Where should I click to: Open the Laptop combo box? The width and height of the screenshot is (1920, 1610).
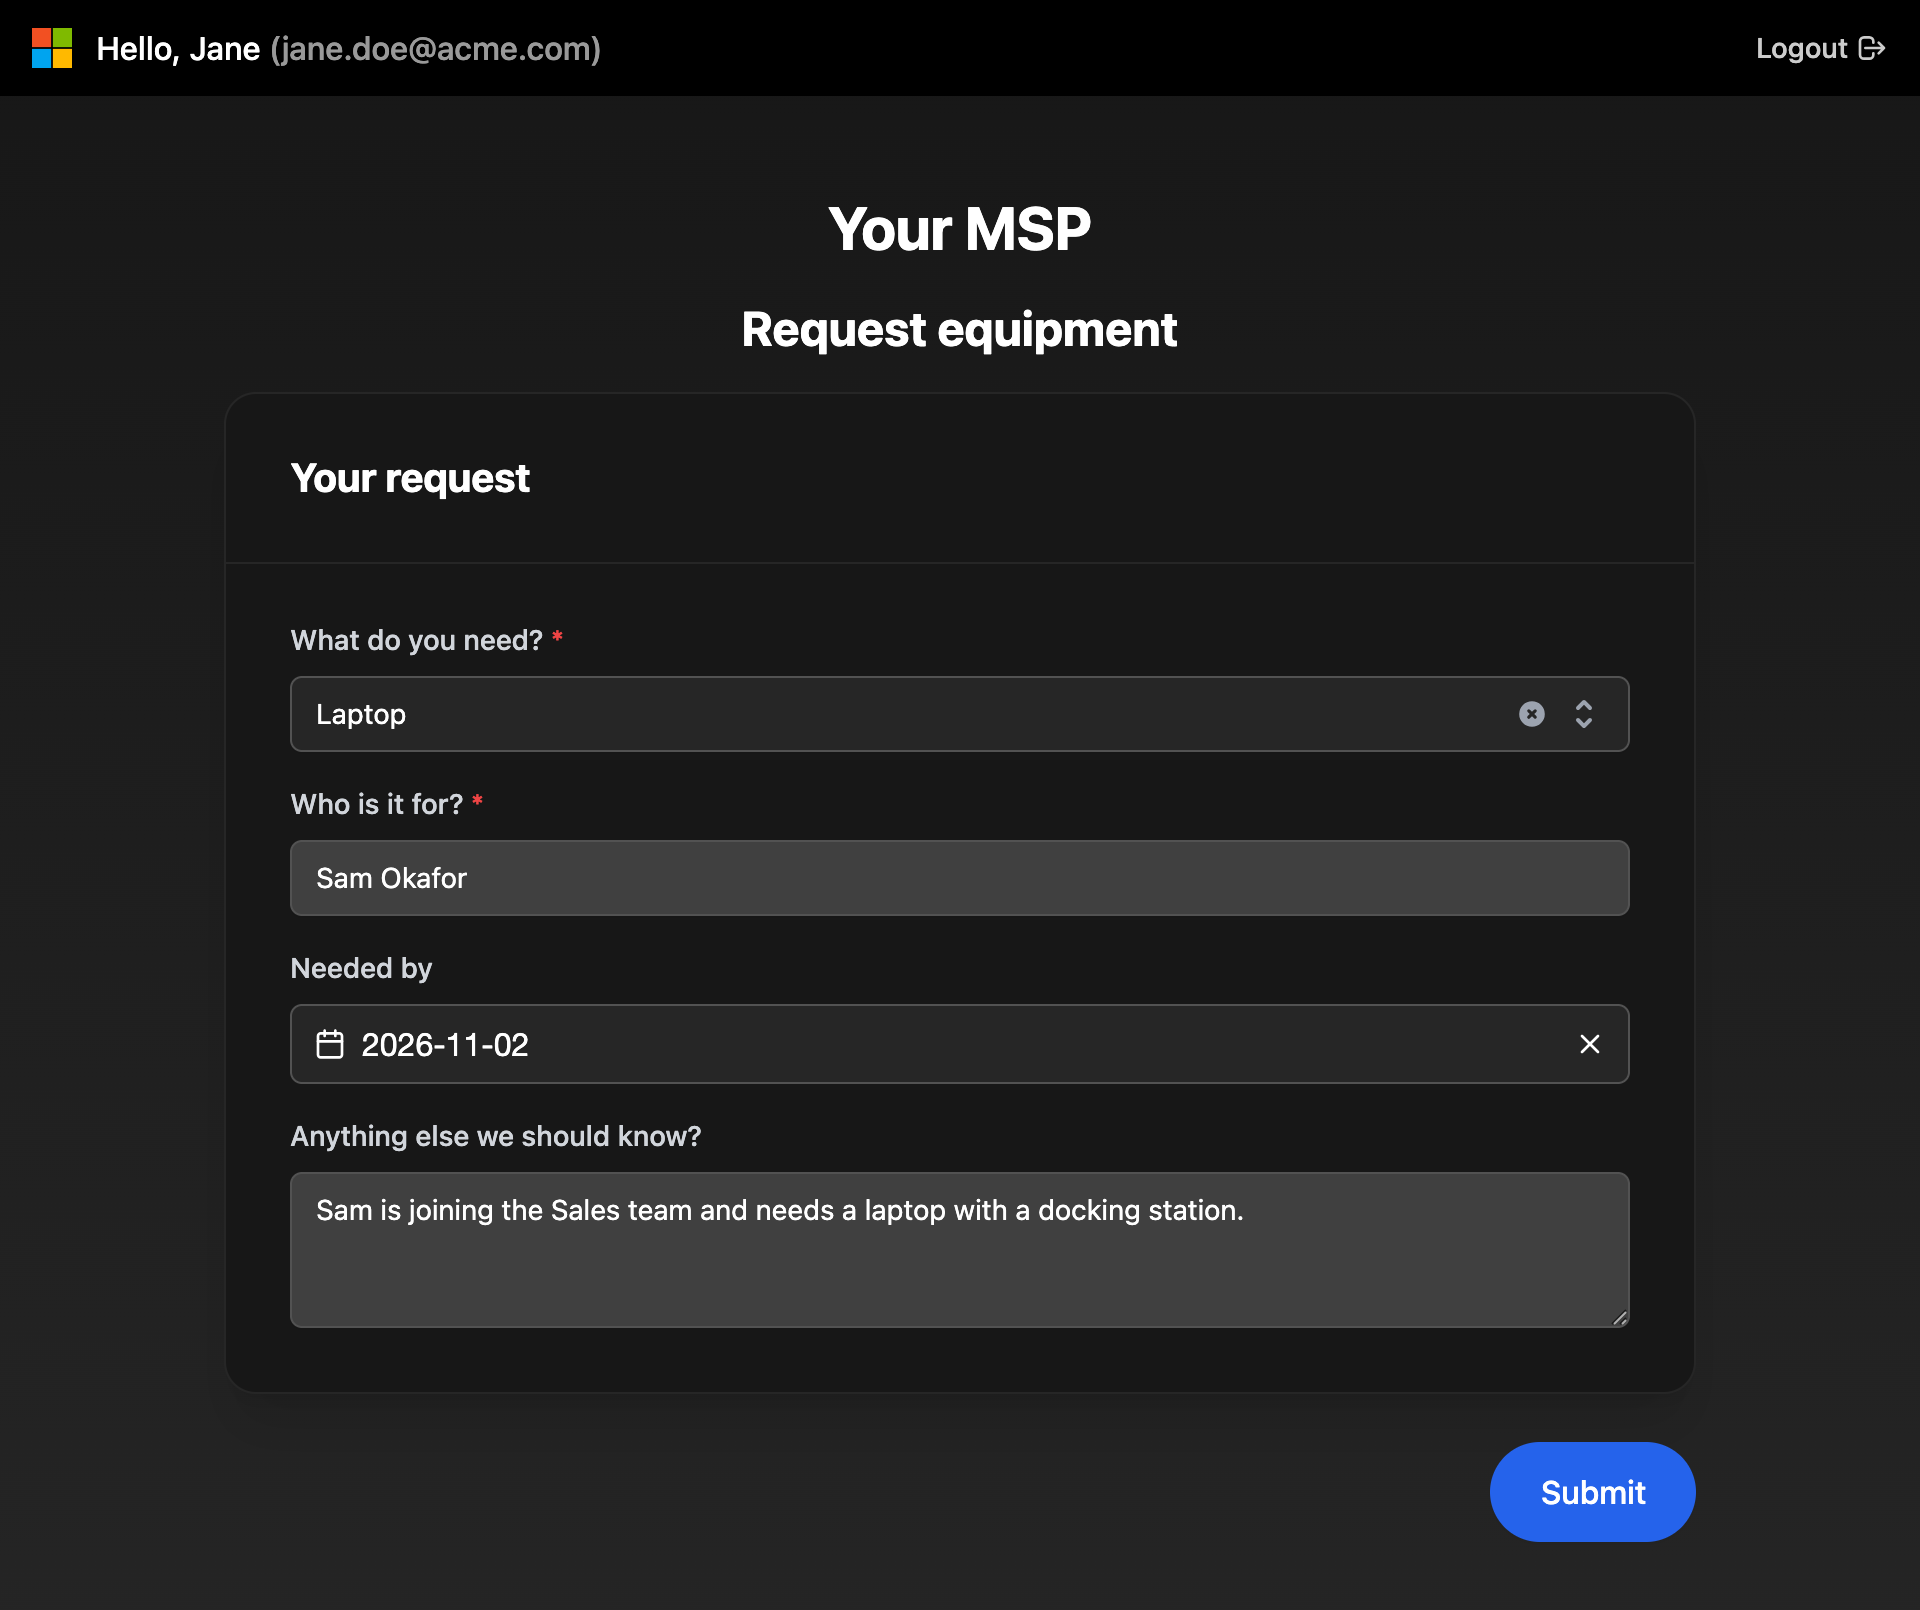[959, 714]
